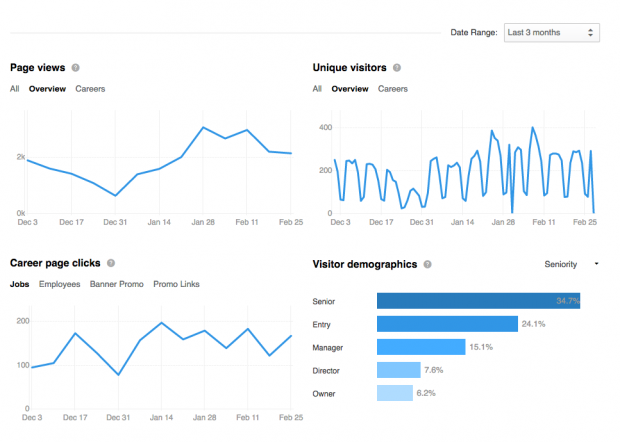Click the Page views peak near Jan 28
Screen dimensions: 620x442
tap(203, 128)
